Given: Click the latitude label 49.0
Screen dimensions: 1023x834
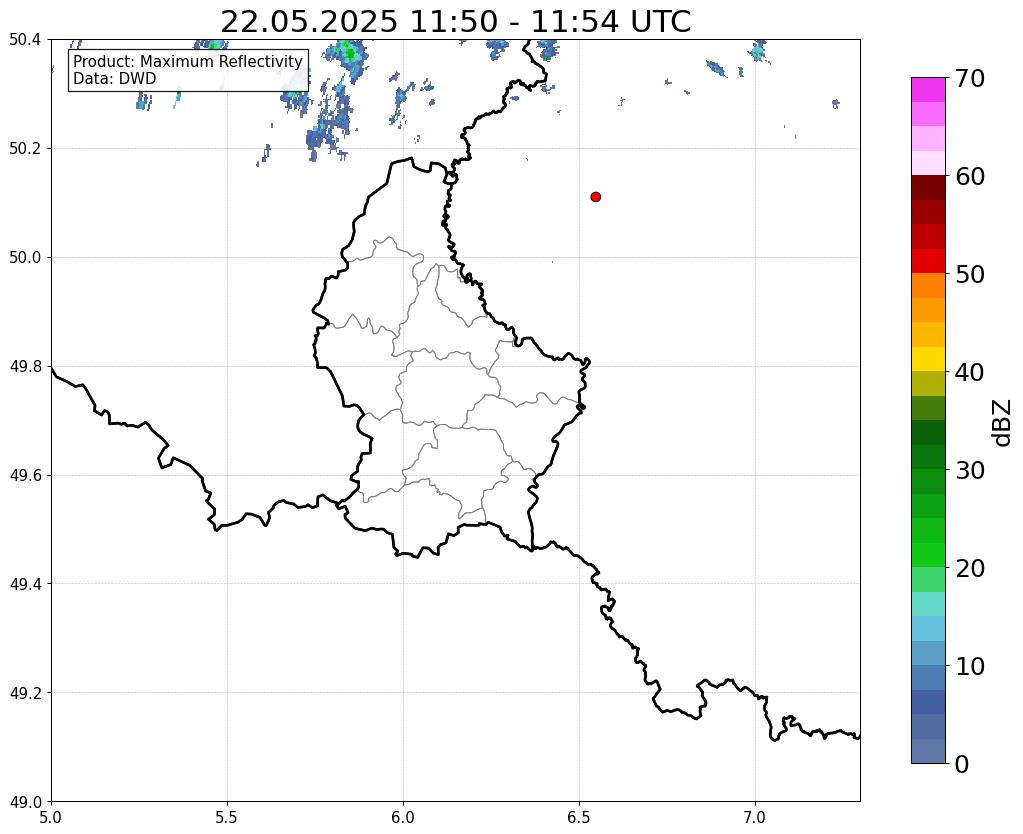Looking at the screenshot, I should tap(25, 802).
